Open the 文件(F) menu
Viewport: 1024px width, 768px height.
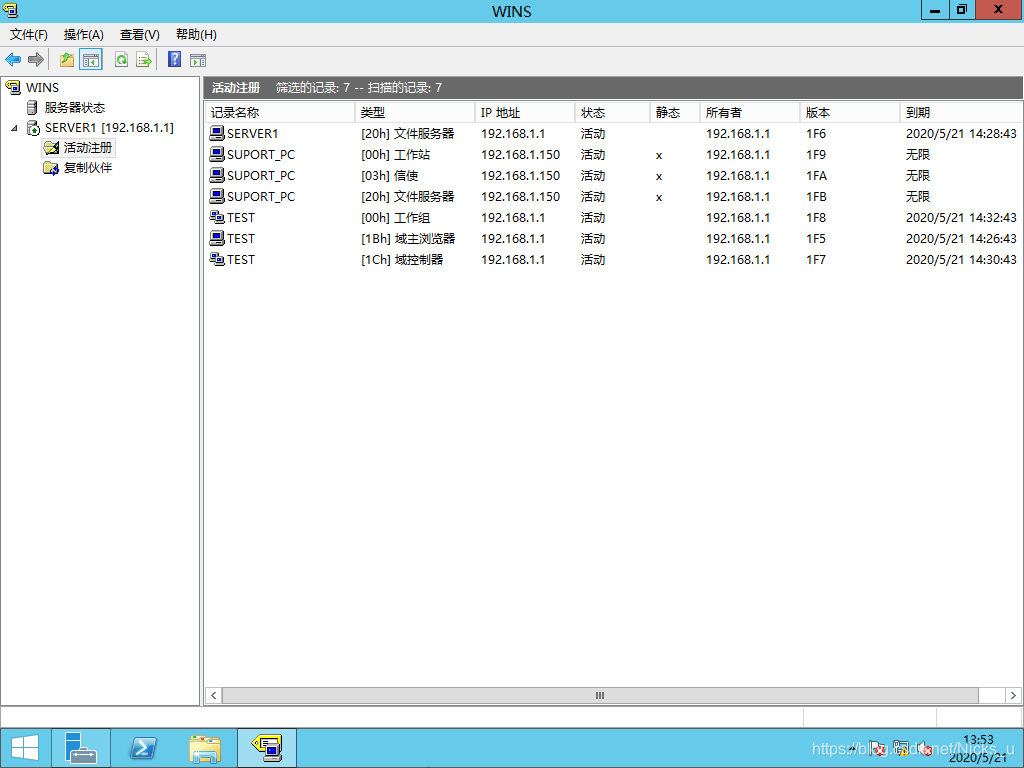tap(29, 35)
